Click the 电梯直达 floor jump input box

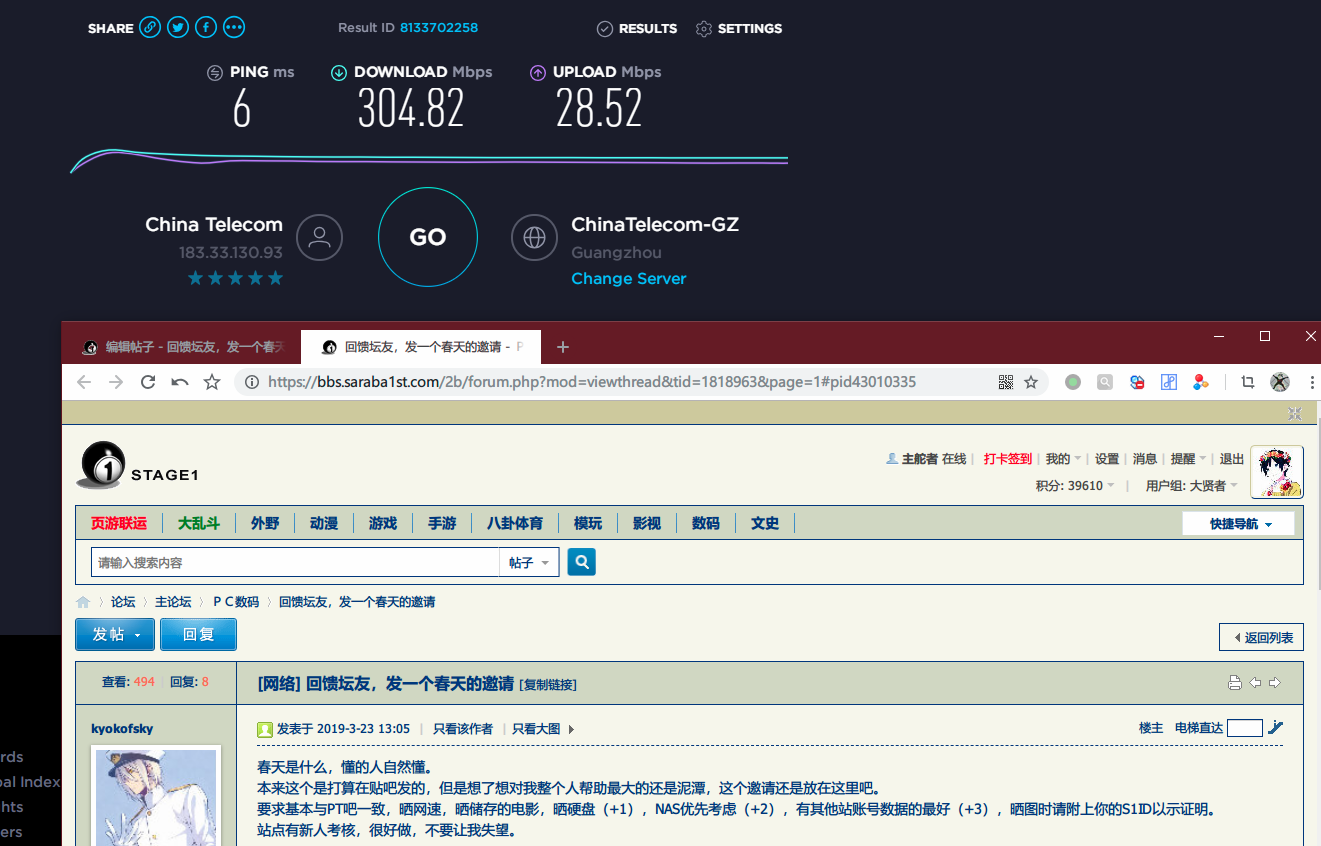click(x=1245, y=728)
